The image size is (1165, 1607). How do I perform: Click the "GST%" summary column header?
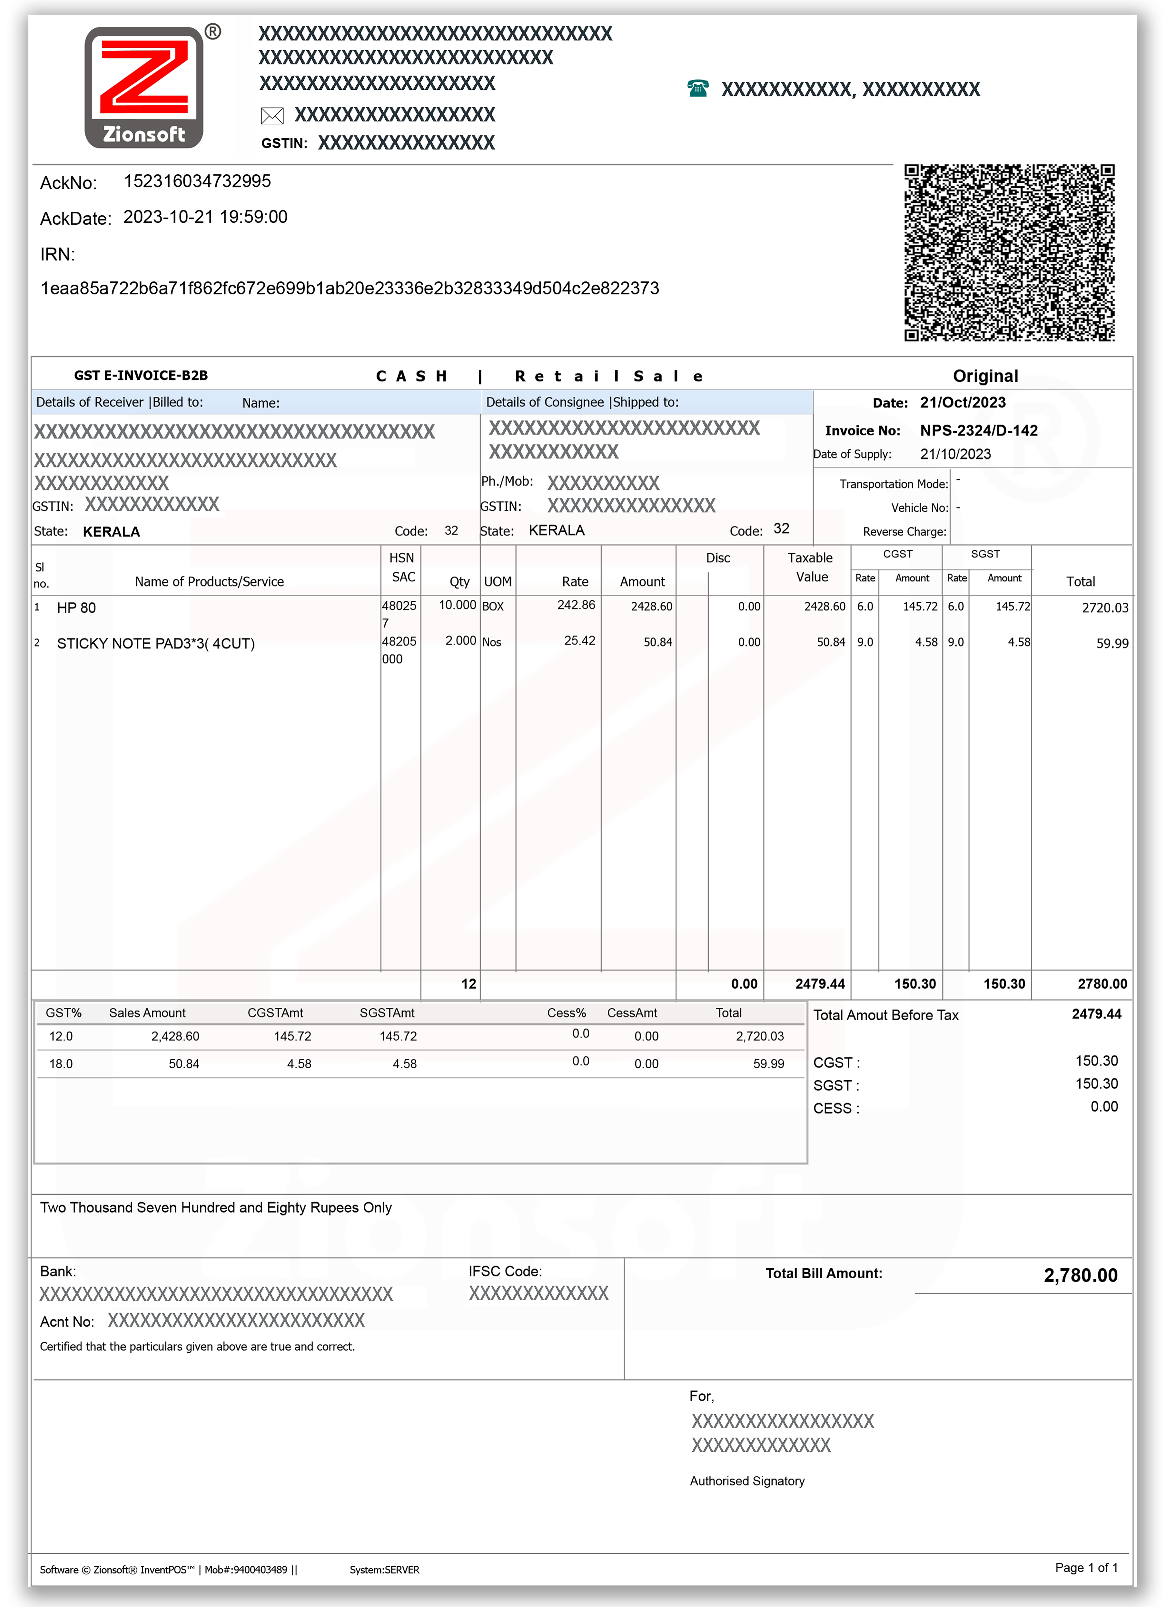click(64, 1013)
